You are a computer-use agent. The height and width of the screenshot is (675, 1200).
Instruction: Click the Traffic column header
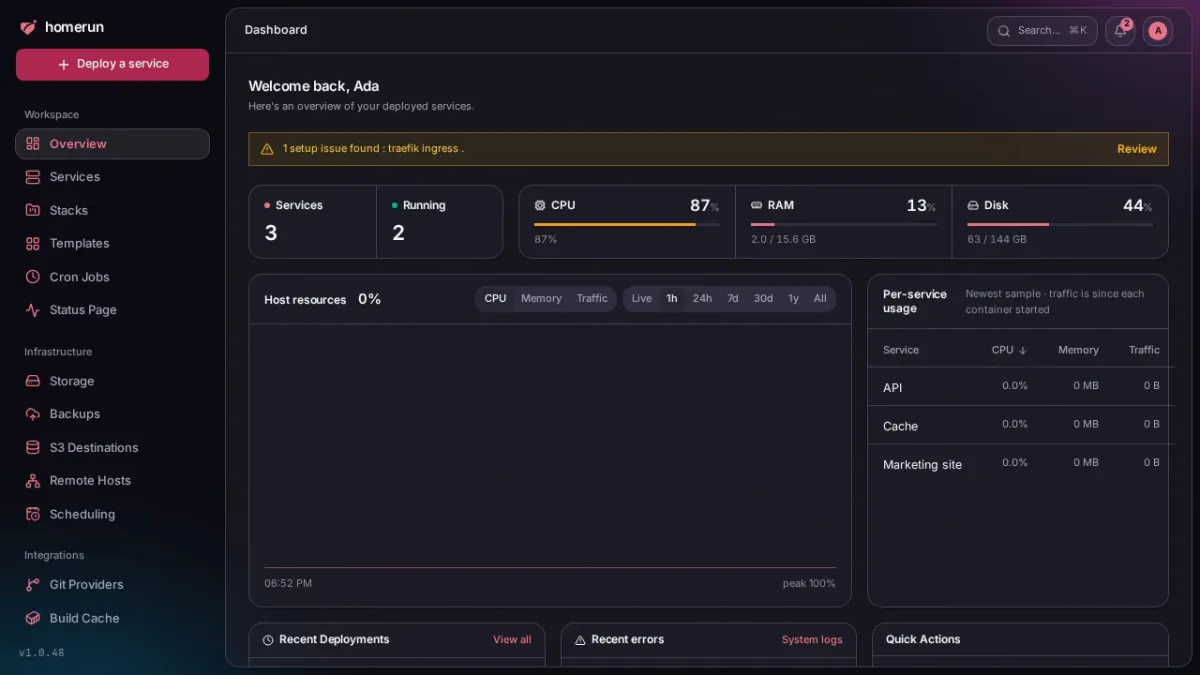1144,350
